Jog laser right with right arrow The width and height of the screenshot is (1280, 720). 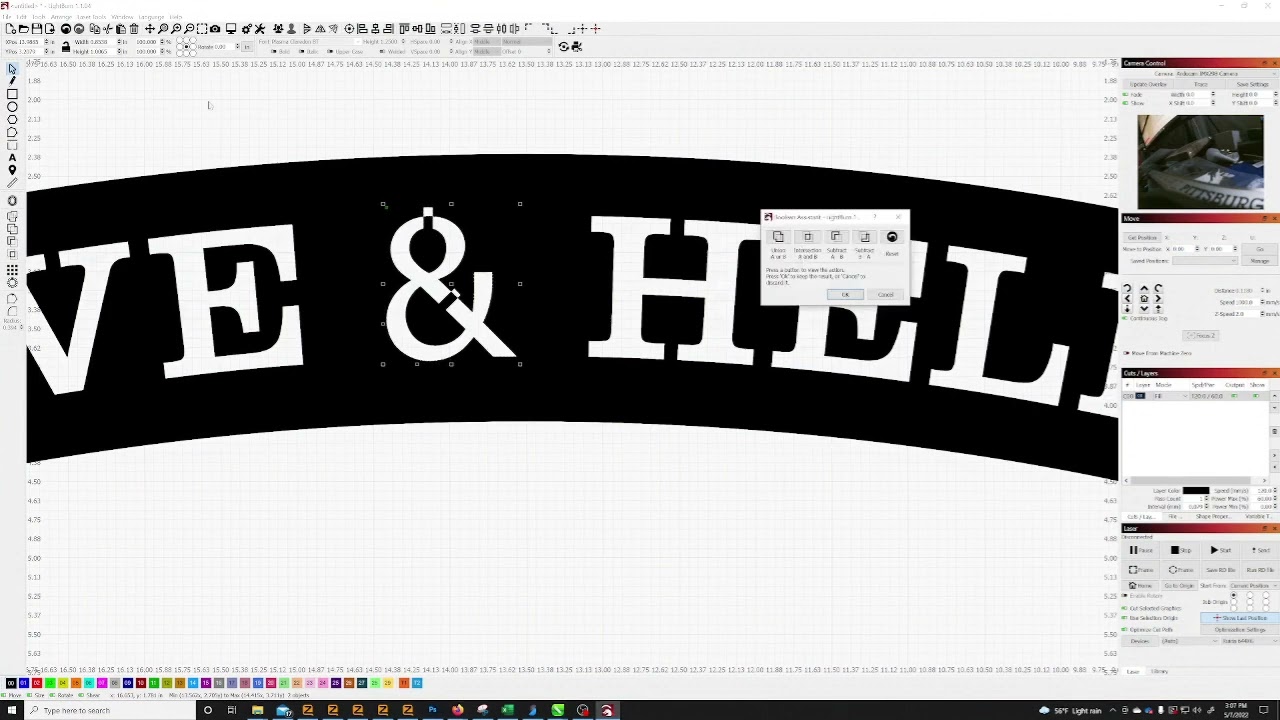[1158, 299]
